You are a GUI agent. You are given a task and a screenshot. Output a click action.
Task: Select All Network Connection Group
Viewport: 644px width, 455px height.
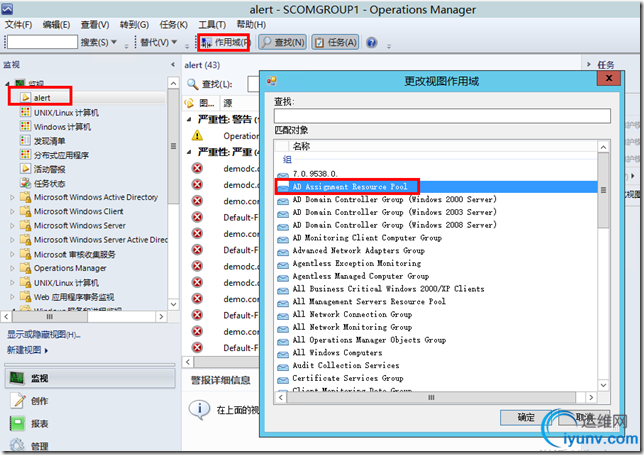click(x=352, y=314)
